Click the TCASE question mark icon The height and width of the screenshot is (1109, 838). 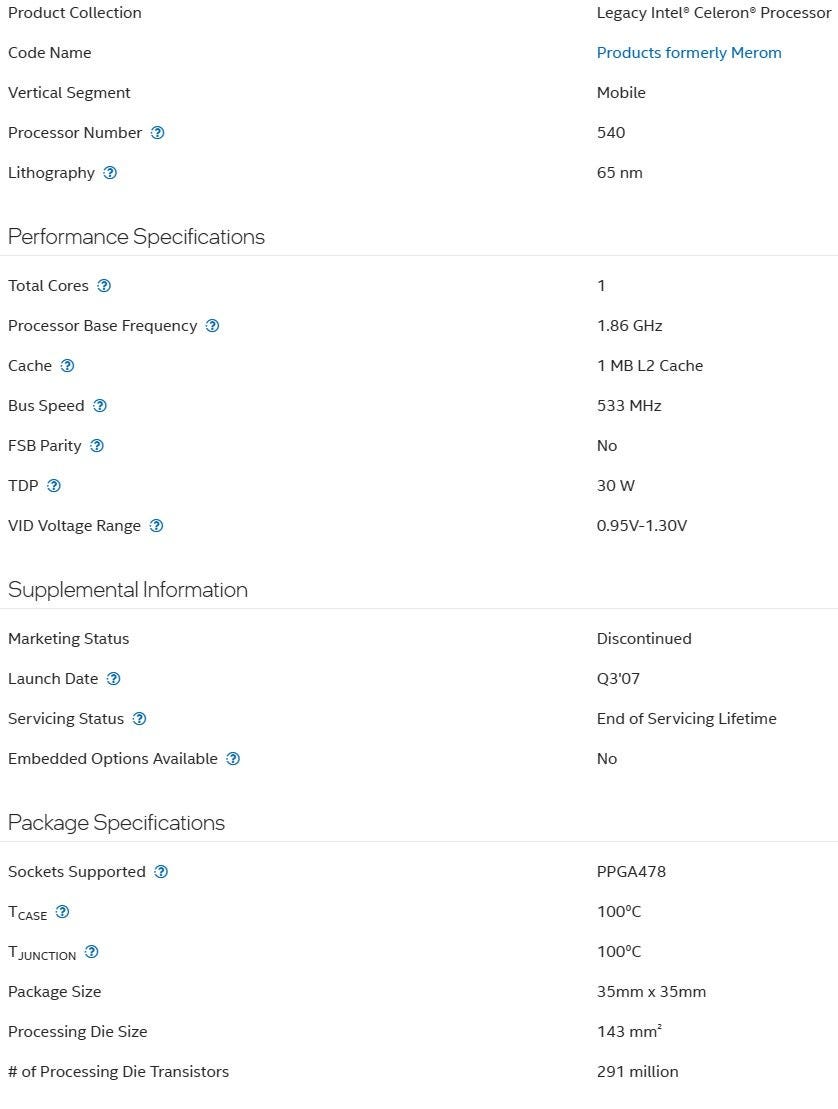63,912
